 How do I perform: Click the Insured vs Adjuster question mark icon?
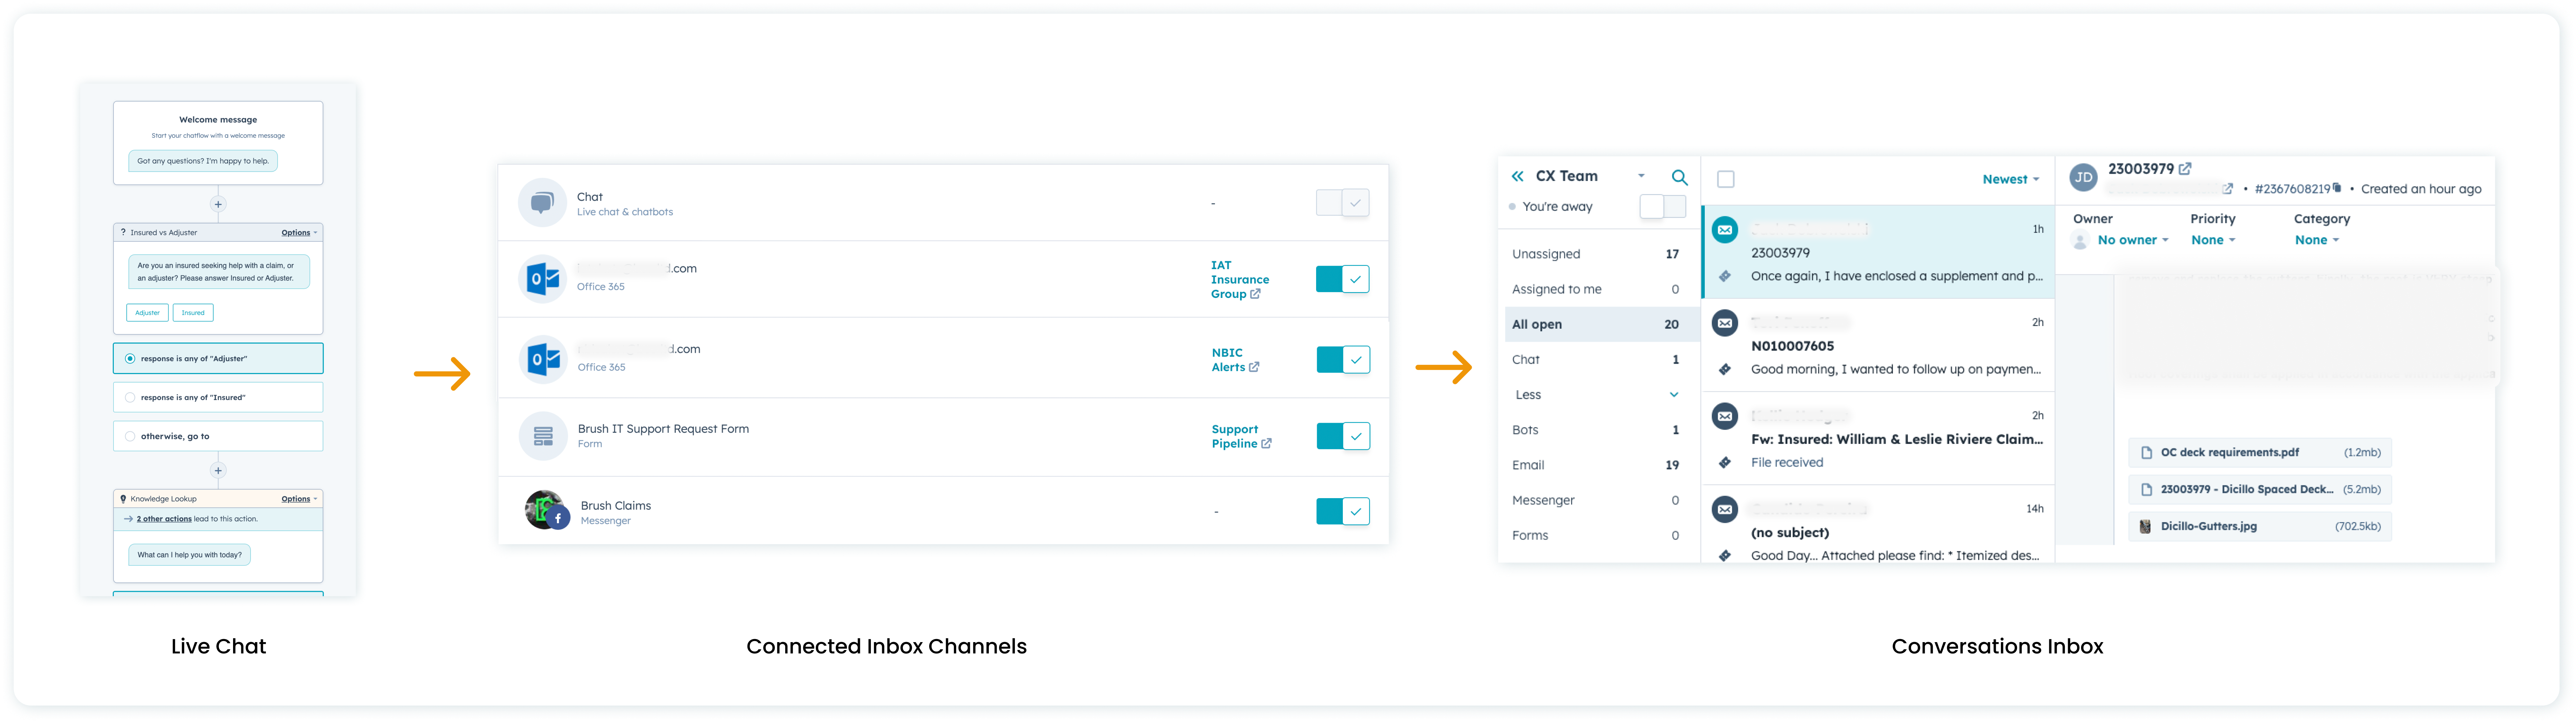click(123, 232)
